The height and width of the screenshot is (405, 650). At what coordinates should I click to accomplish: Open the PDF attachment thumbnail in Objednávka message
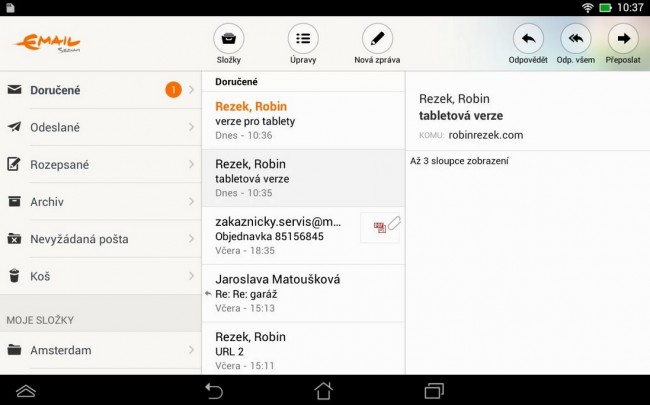click(379, 227)
